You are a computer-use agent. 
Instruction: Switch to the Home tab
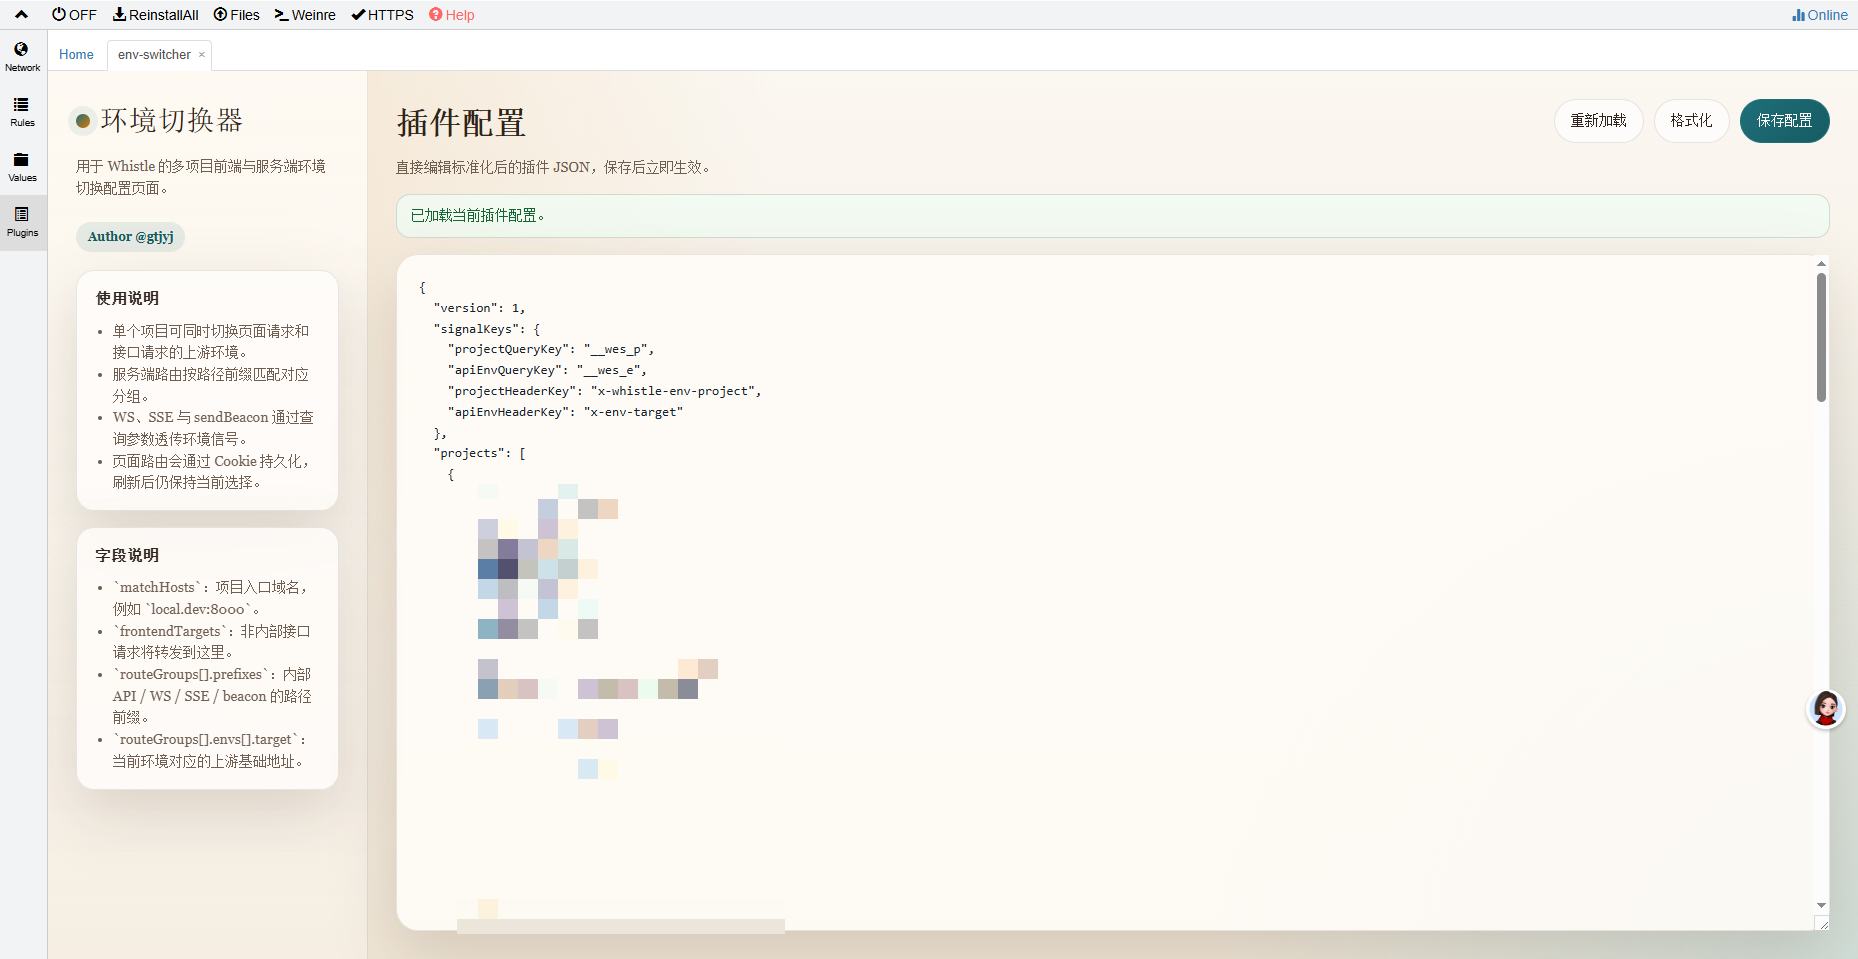click(76, 55)
